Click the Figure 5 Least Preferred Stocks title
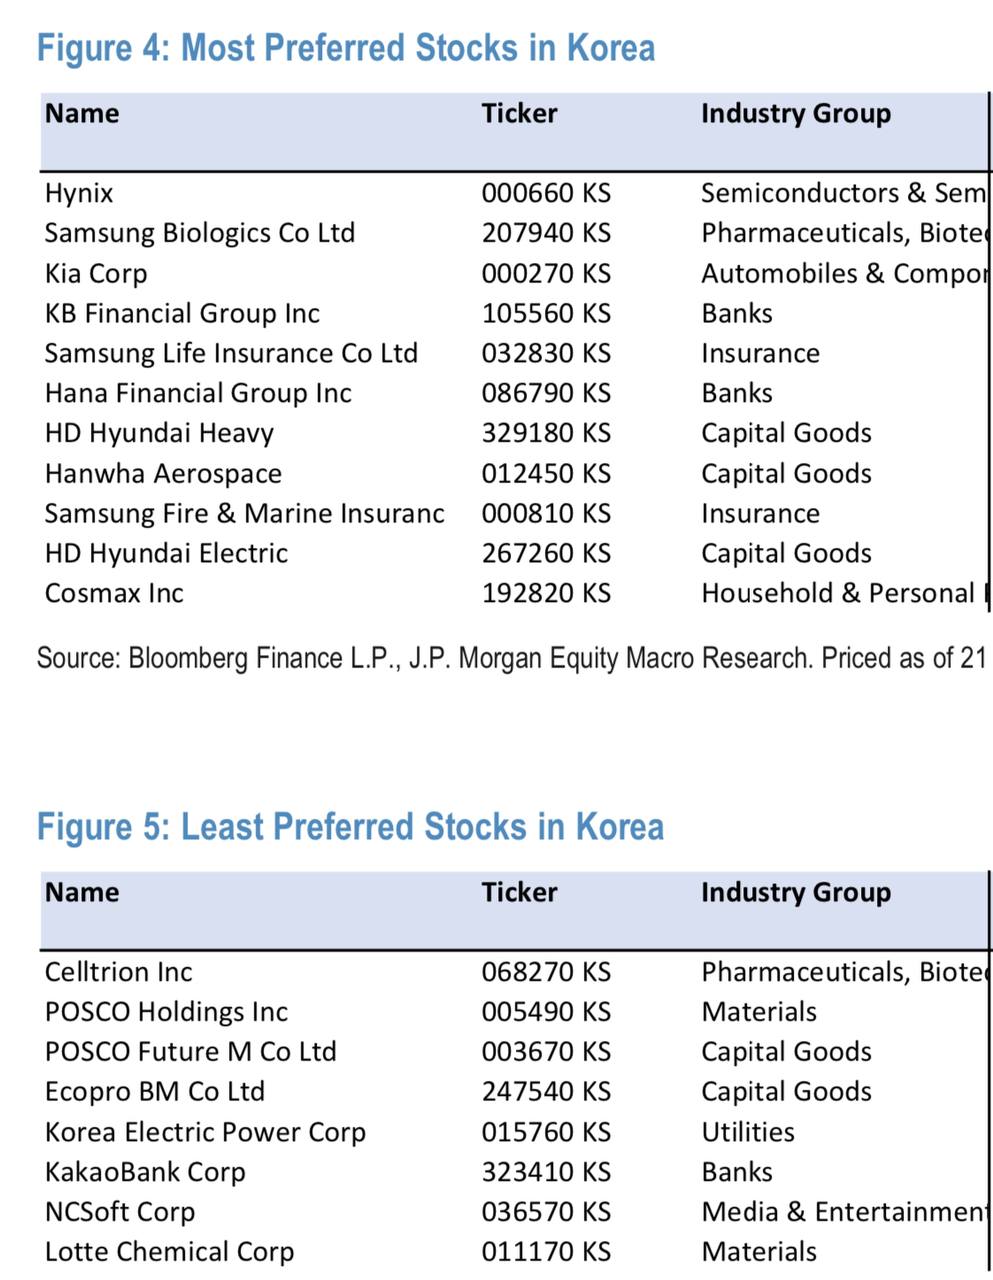Screen dimensions: 993x1280 point(350,827)
